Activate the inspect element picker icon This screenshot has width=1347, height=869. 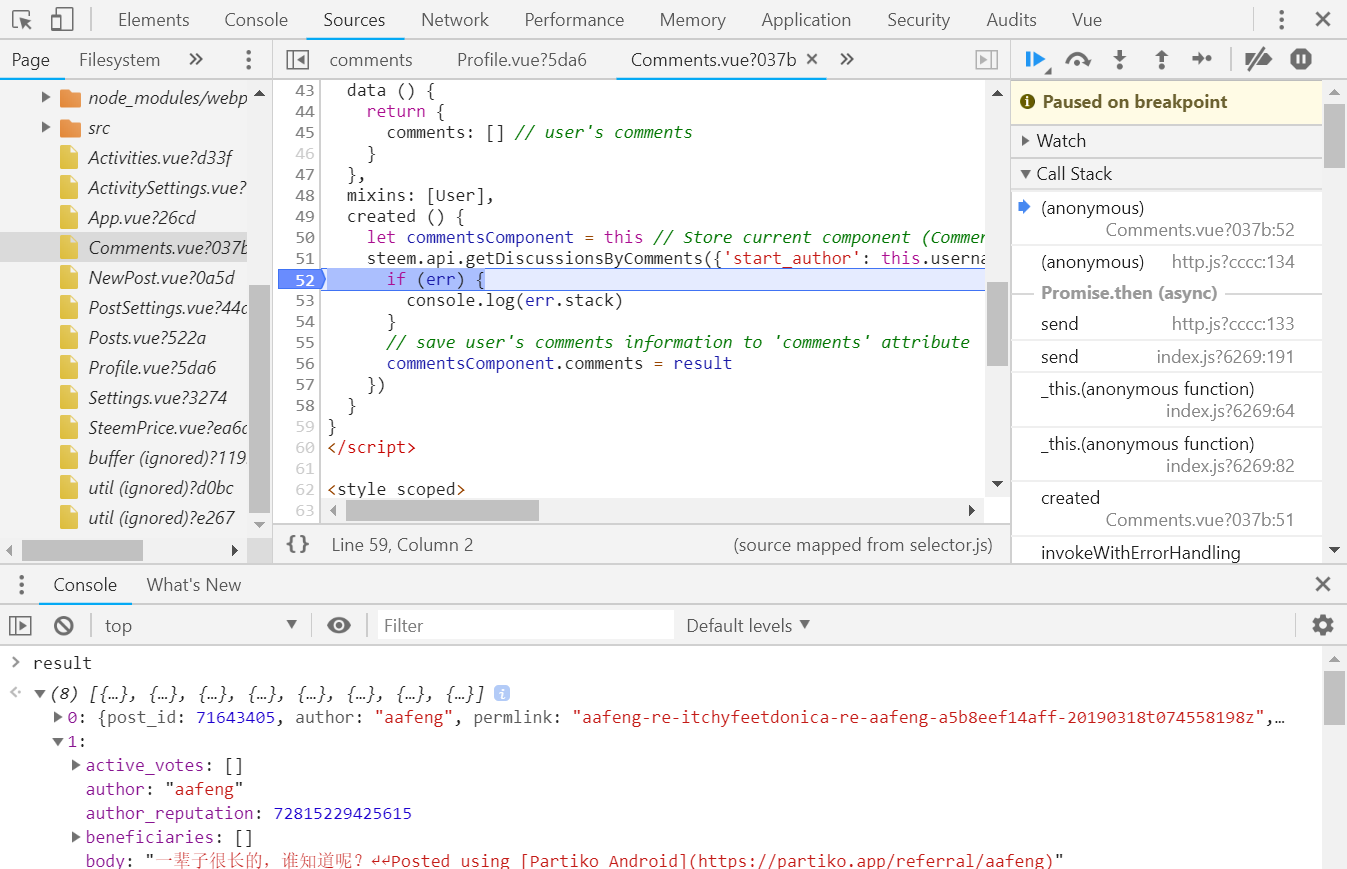[22, 19]
